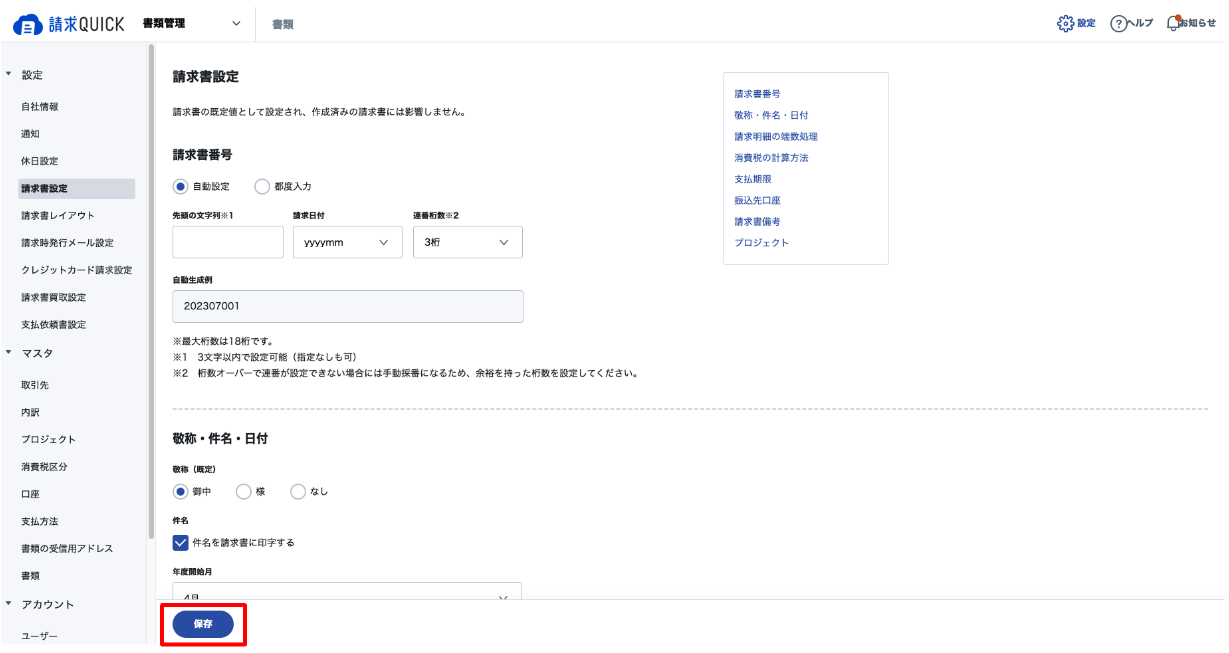Choose the なし honorific radio option
The width and height of the screenshot is (1229, 653).
[x=298, y=491]
